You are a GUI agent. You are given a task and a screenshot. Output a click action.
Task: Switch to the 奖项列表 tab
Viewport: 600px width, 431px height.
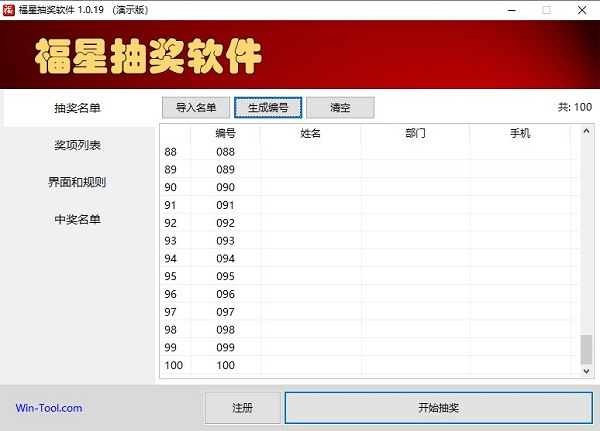[x=78, y=145]
